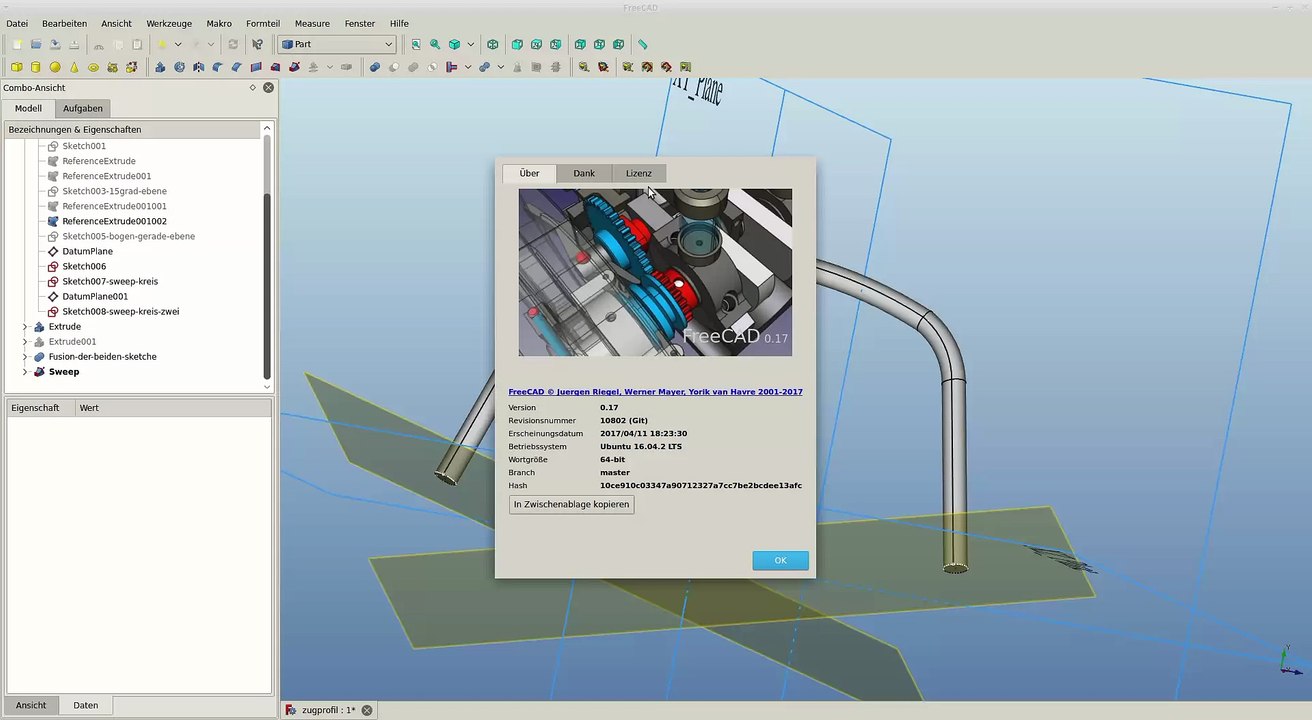Open the Datei menu

(x=17, y=23)
